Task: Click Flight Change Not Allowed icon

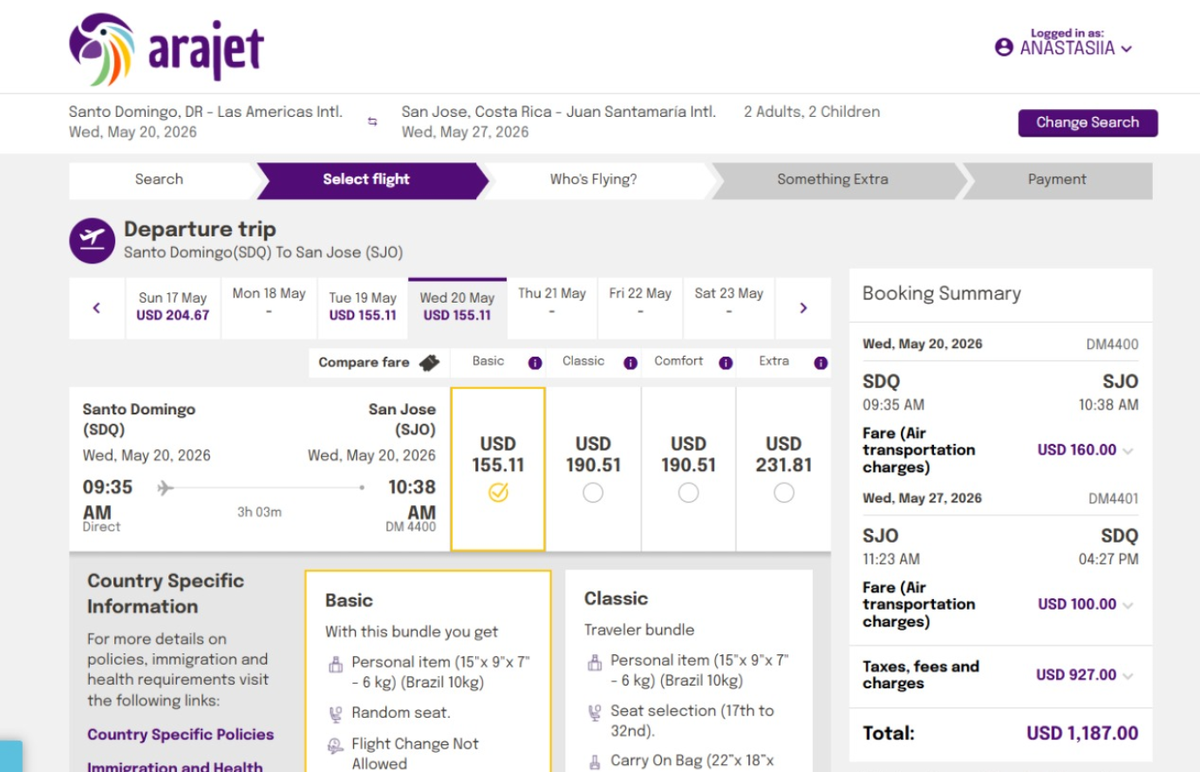Action: (335, 745)
